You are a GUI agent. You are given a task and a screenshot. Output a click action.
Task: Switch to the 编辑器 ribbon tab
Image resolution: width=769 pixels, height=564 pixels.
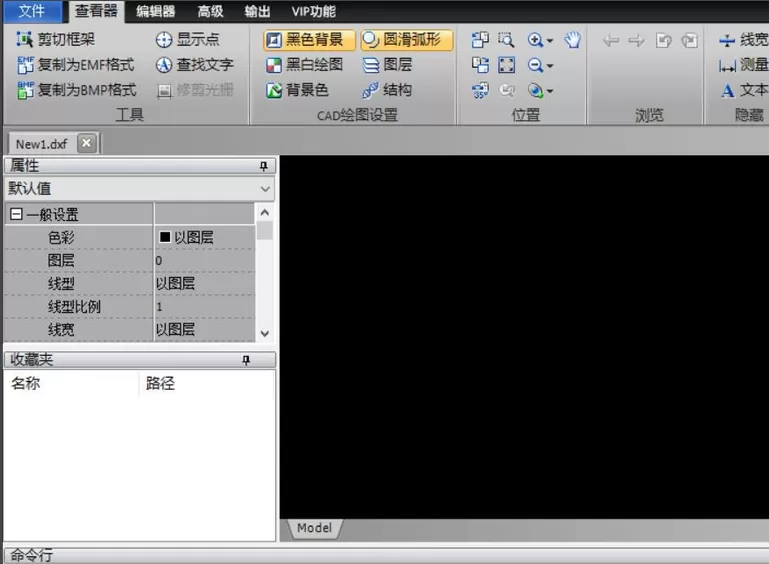click(155, 11)
